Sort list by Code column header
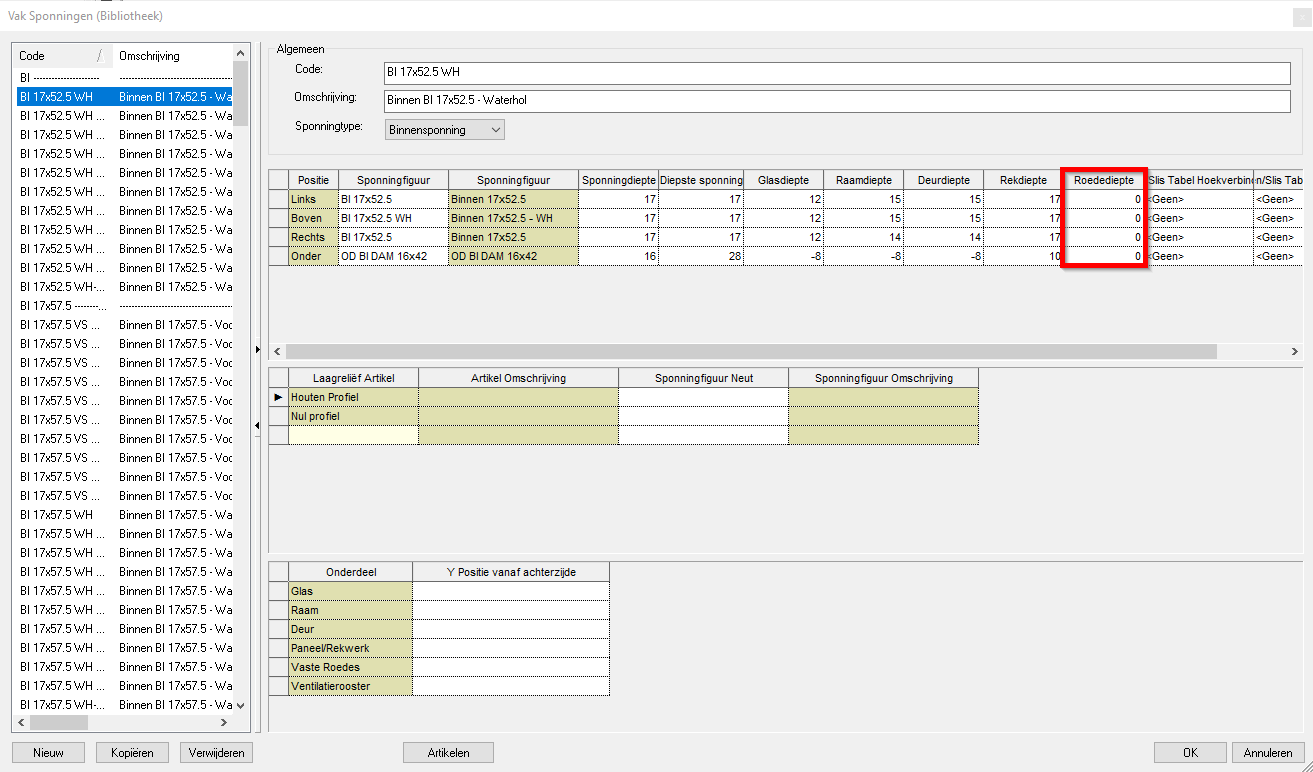 click(60, 56)
